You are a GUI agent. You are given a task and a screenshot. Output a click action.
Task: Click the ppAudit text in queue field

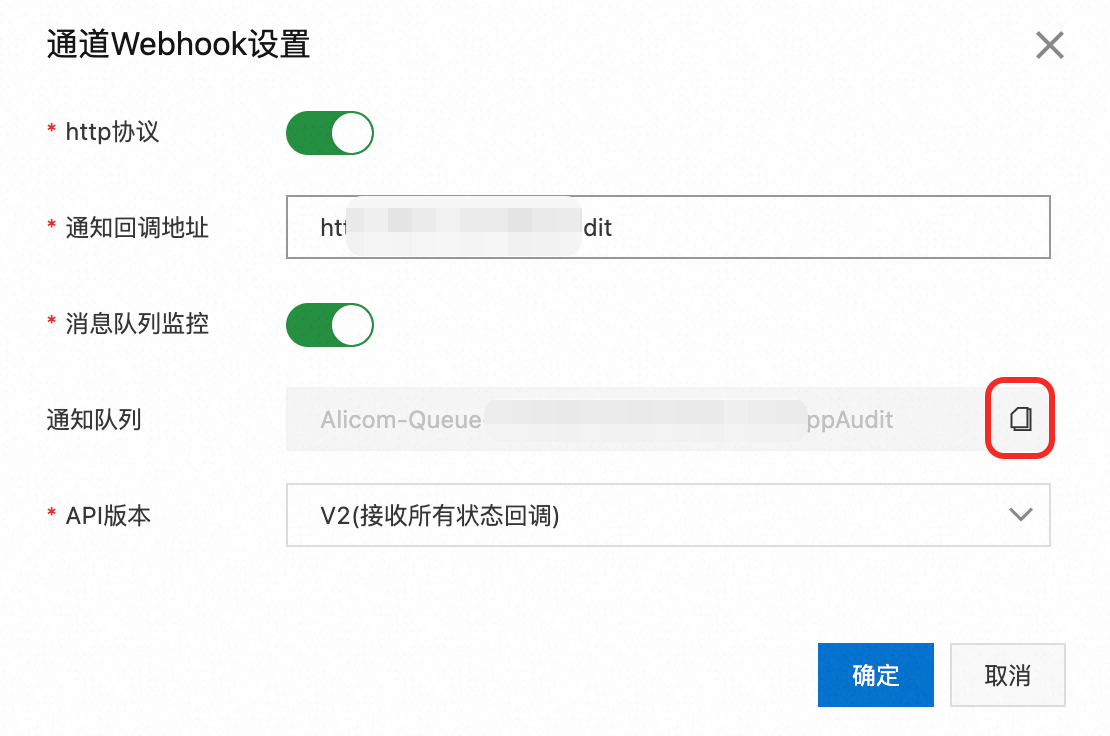(x=851, y=420)
